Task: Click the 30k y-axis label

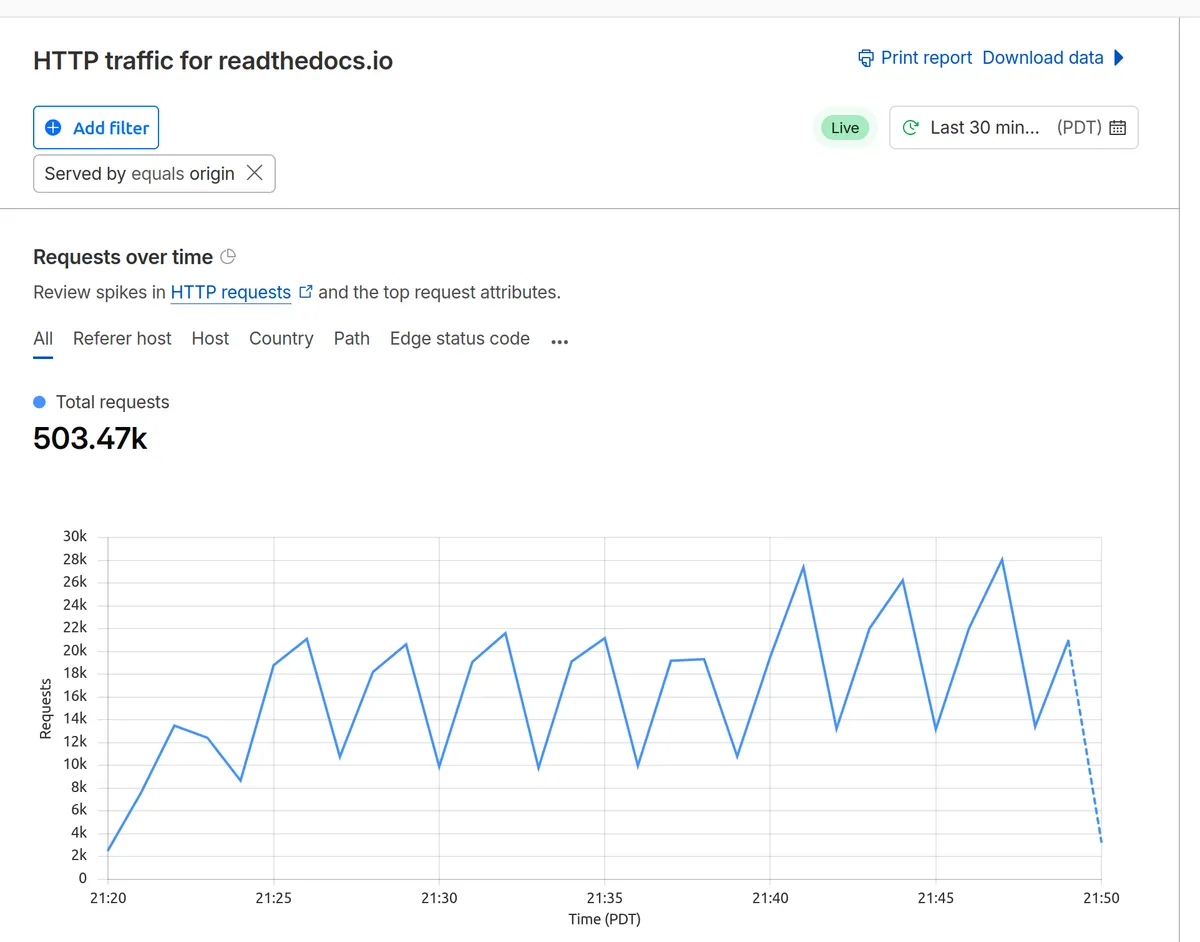Action: pos(76,537)
